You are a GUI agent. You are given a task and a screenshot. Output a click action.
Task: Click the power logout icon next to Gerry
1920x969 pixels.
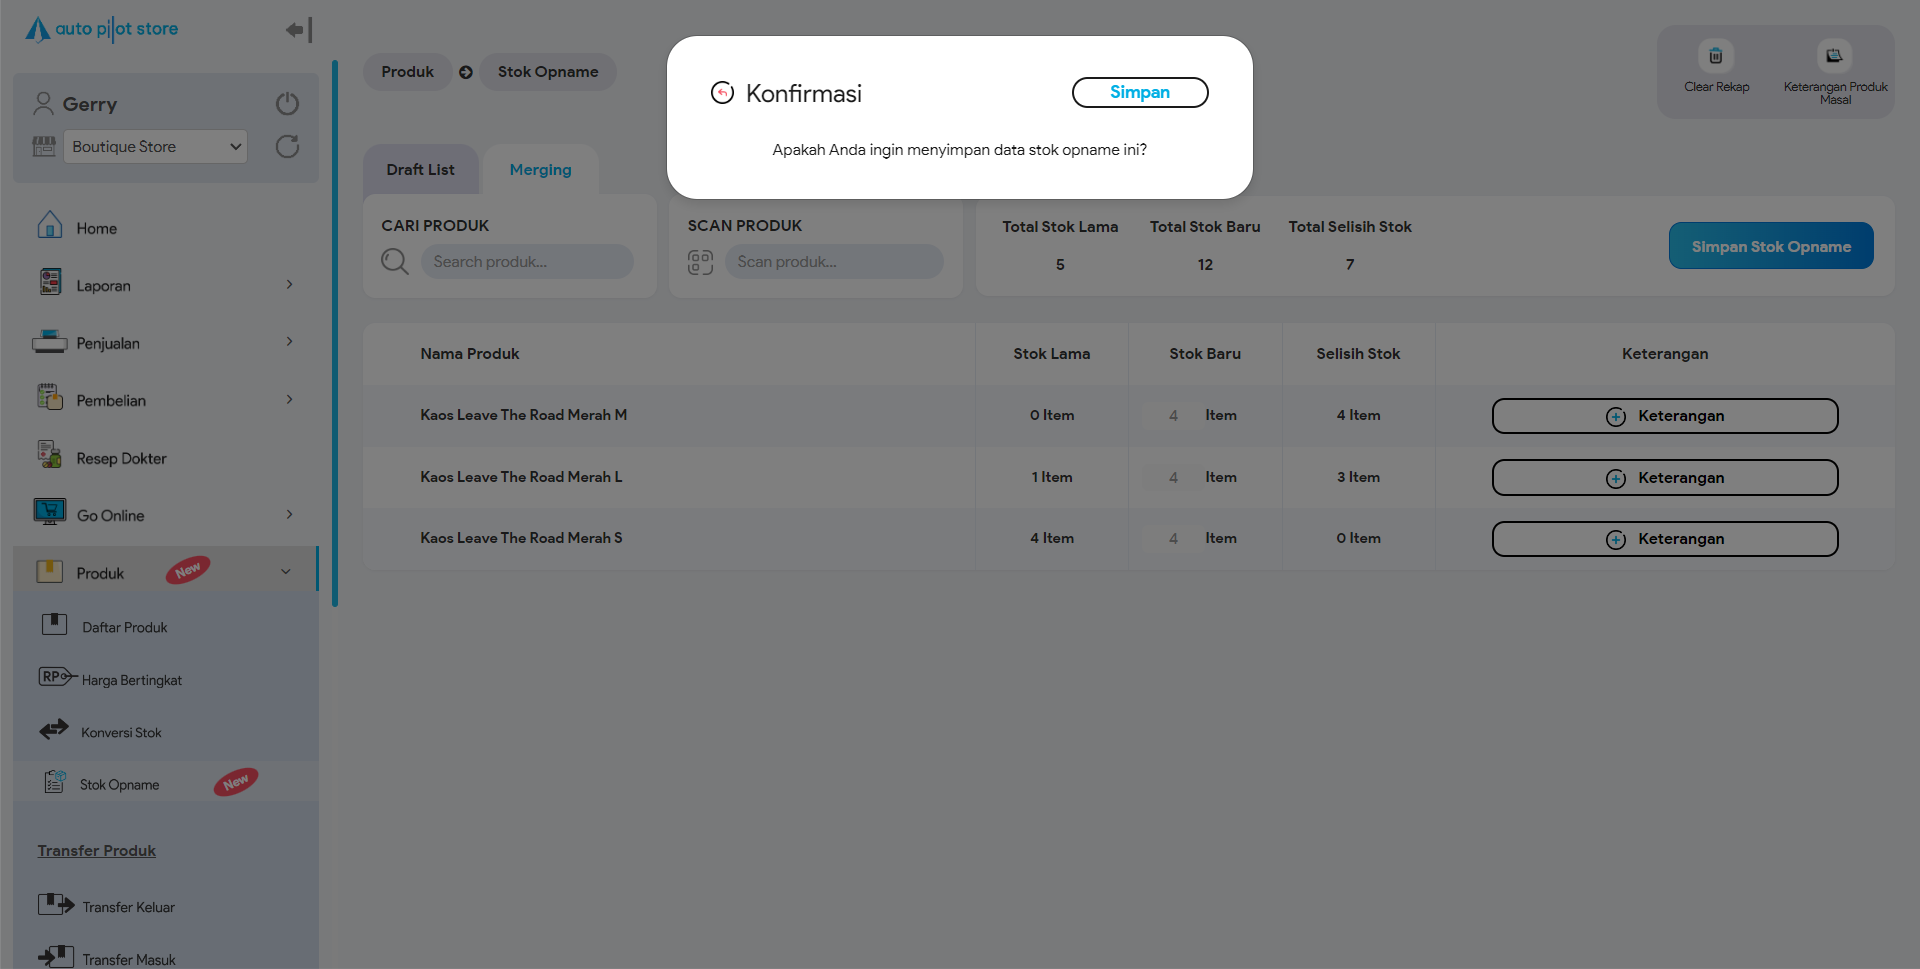(x=287, y=104)
